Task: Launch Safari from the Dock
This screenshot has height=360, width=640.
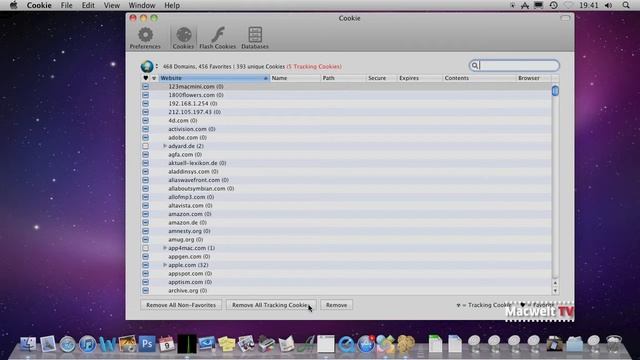Action: click(67, 344)
